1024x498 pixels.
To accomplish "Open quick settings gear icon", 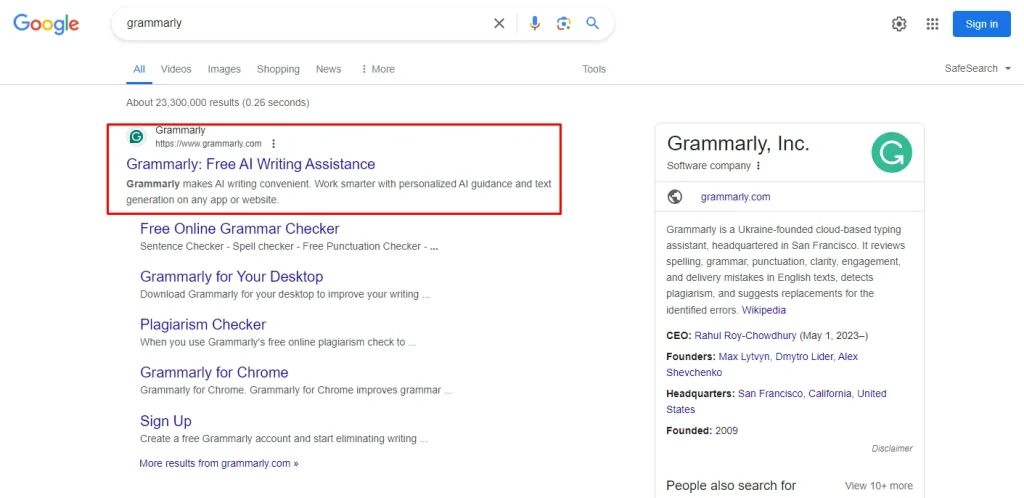I will (899, 24).
